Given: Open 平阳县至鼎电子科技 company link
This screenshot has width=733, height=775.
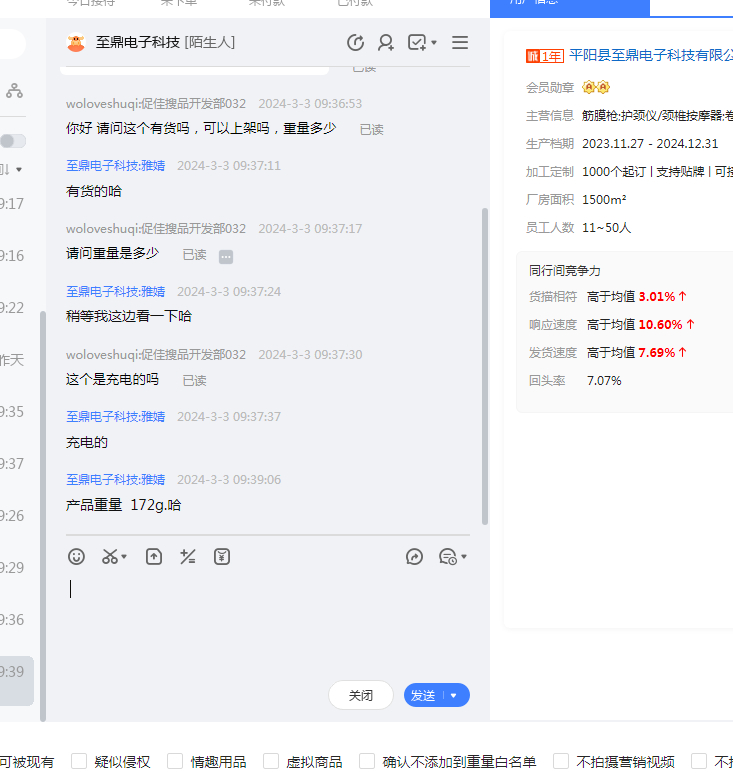Looking at the screenshot, I should (650, 55).
